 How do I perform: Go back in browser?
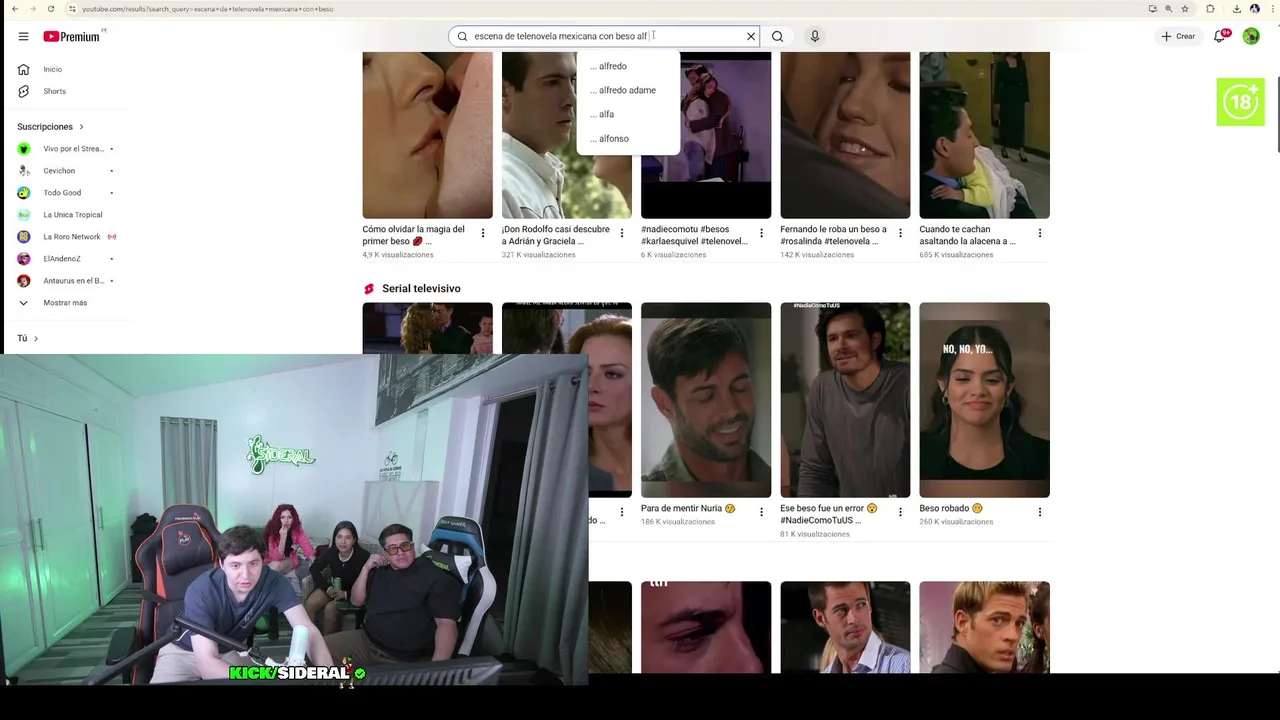point(13,9)
